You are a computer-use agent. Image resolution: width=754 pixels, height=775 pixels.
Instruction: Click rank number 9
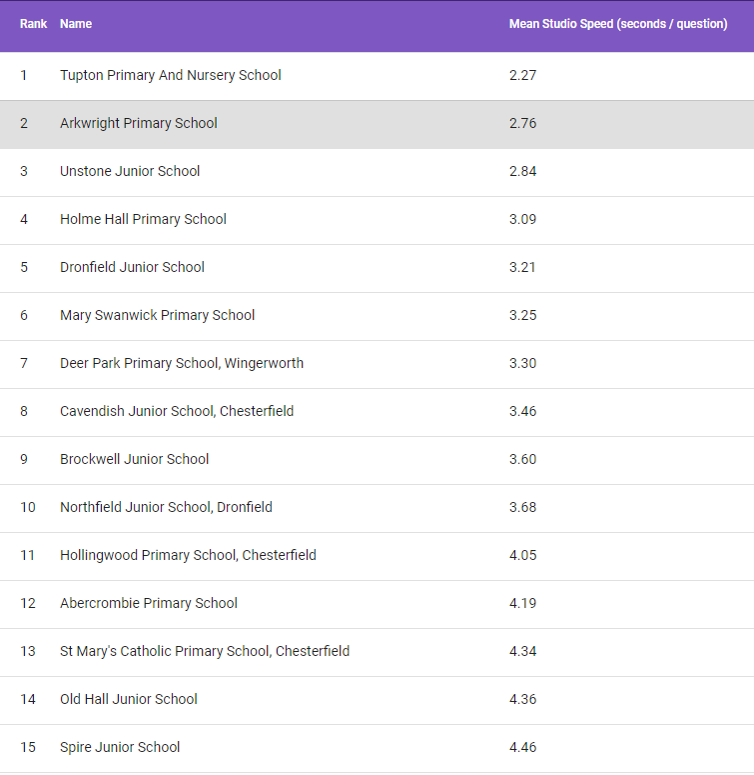point(24,459)
